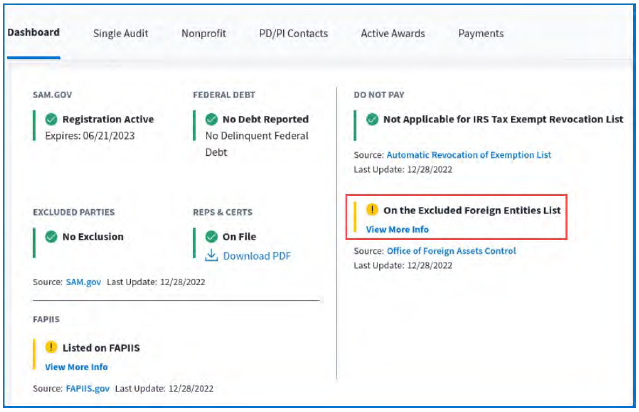The width and height of the screenshot is (639, 412).
Task: Click the Listed on FAPIIS warning icon
Action: 51,347
